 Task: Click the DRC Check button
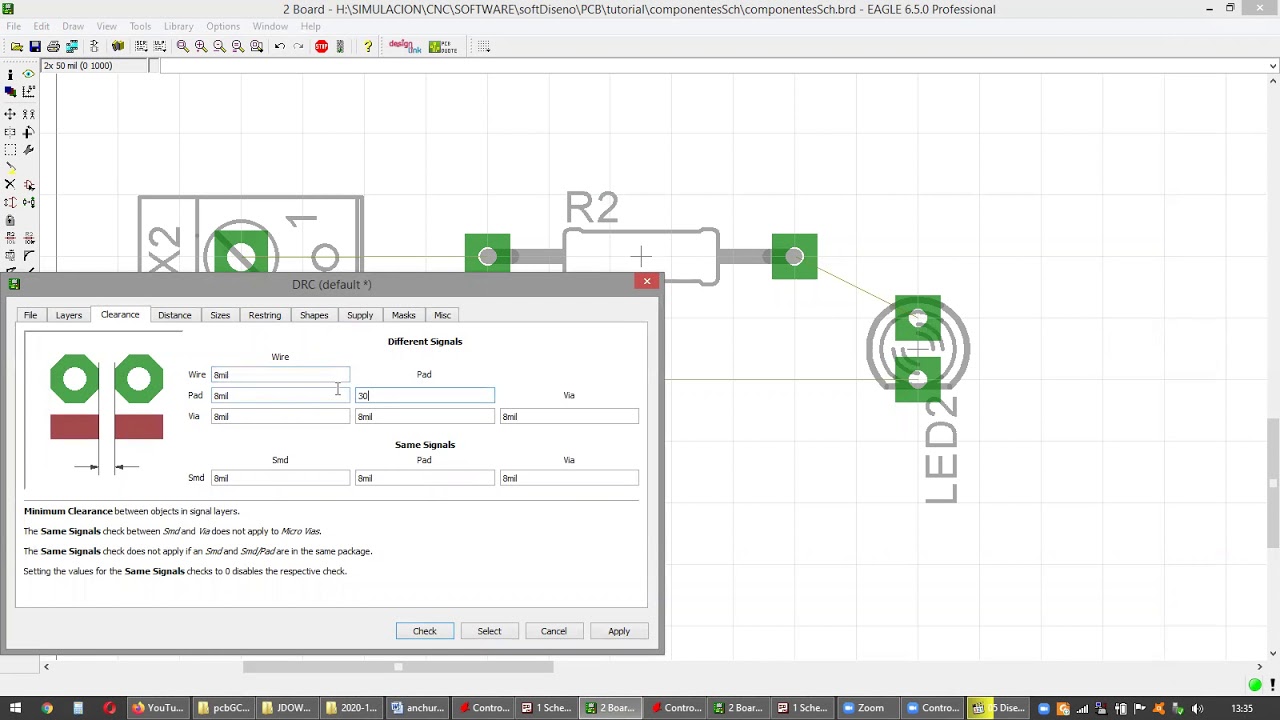pos(425,631)
